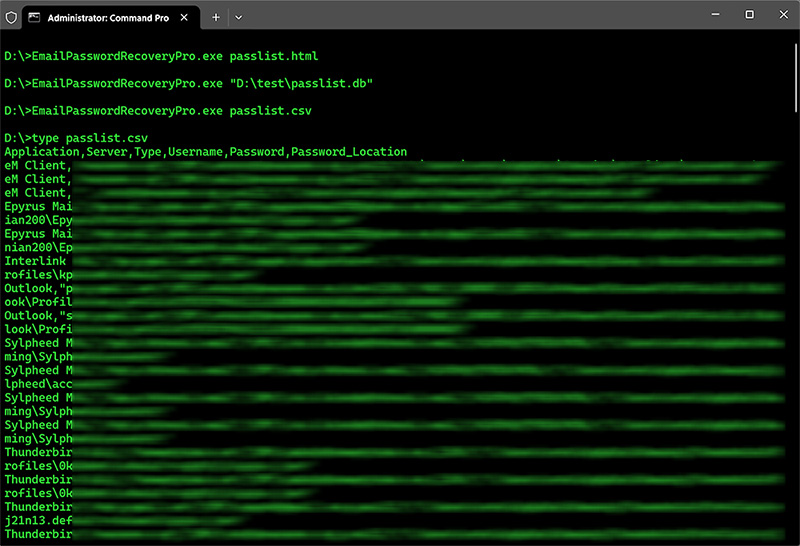Click the Interlink output row

(x=36, y=261)
